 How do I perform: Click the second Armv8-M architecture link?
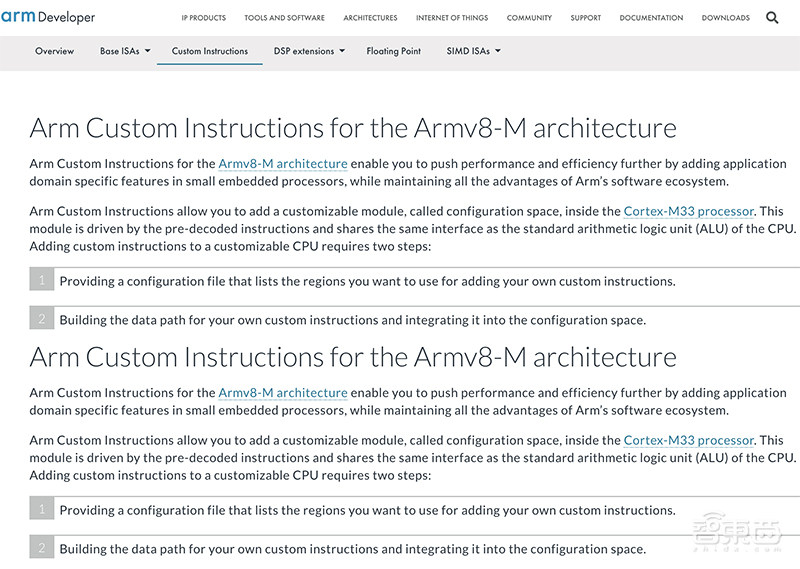point(283,393)
